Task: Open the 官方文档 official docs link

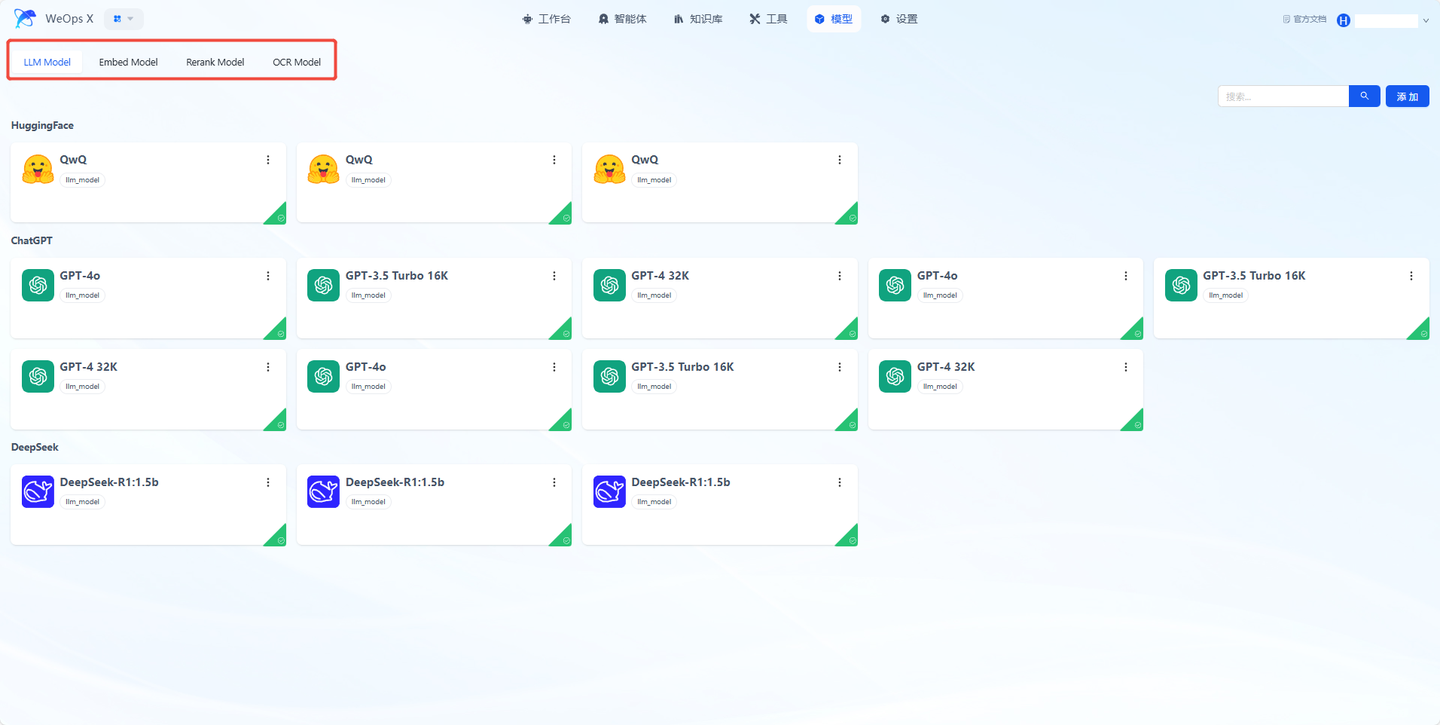Action: [x=1304, y=19]
